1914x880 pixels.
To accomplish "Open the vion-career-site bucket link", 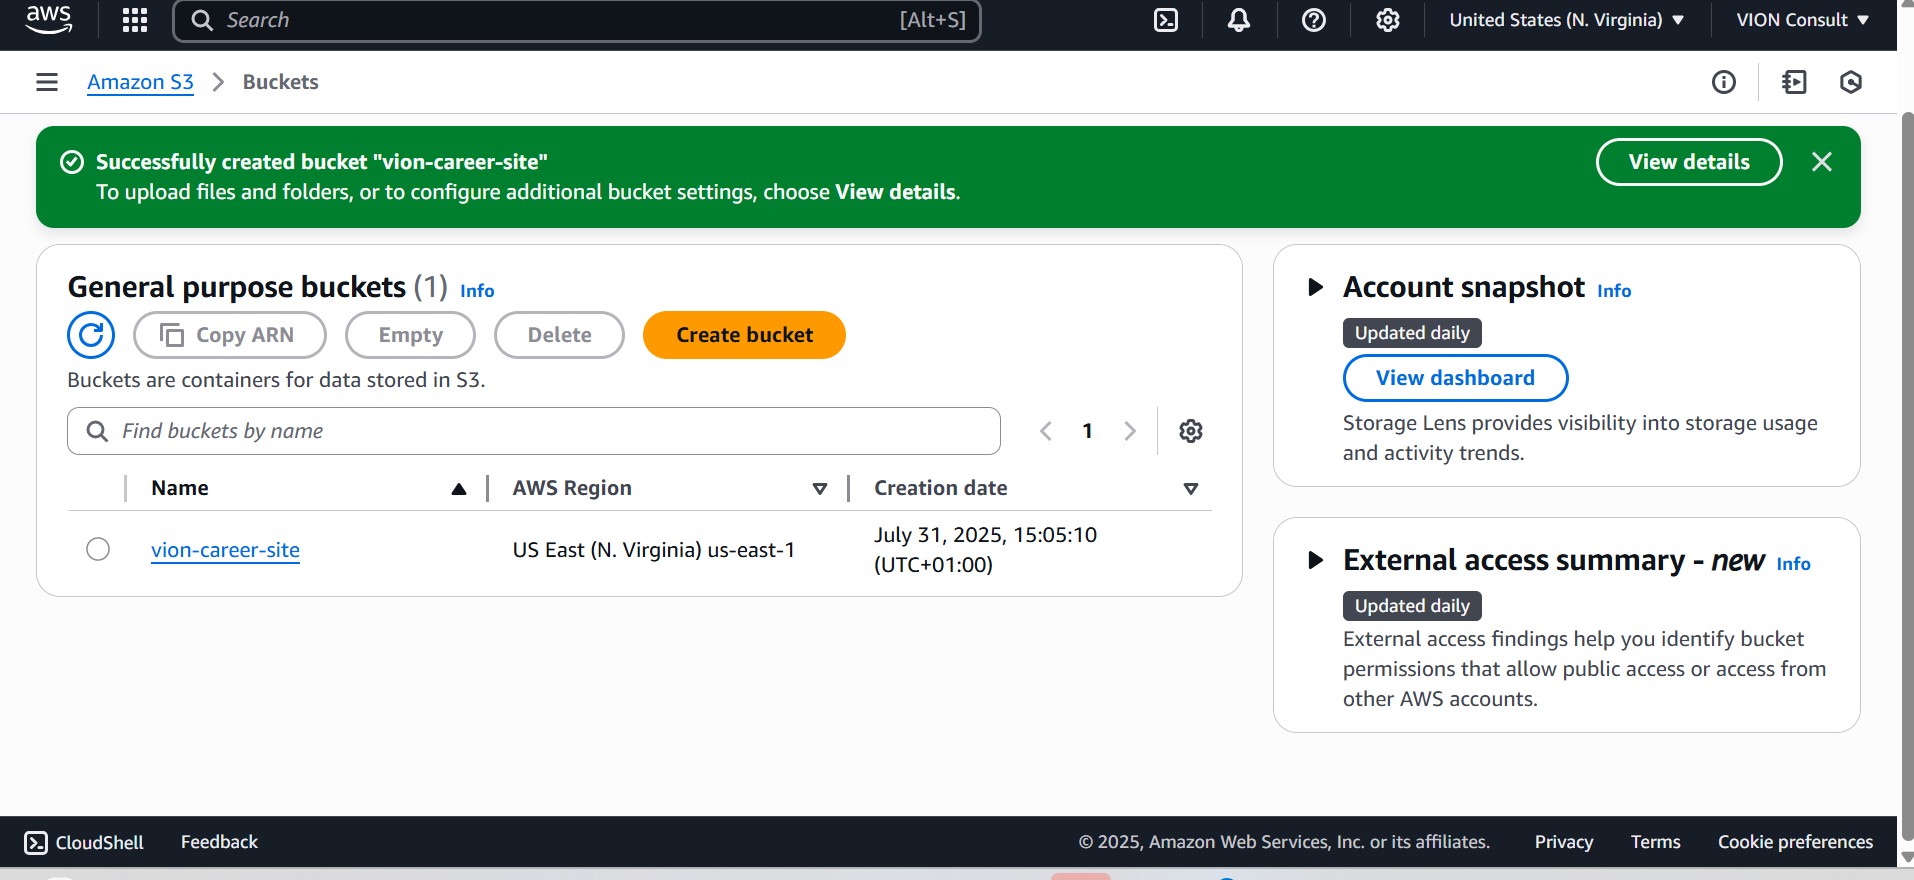I will click(x=225, y=549).
